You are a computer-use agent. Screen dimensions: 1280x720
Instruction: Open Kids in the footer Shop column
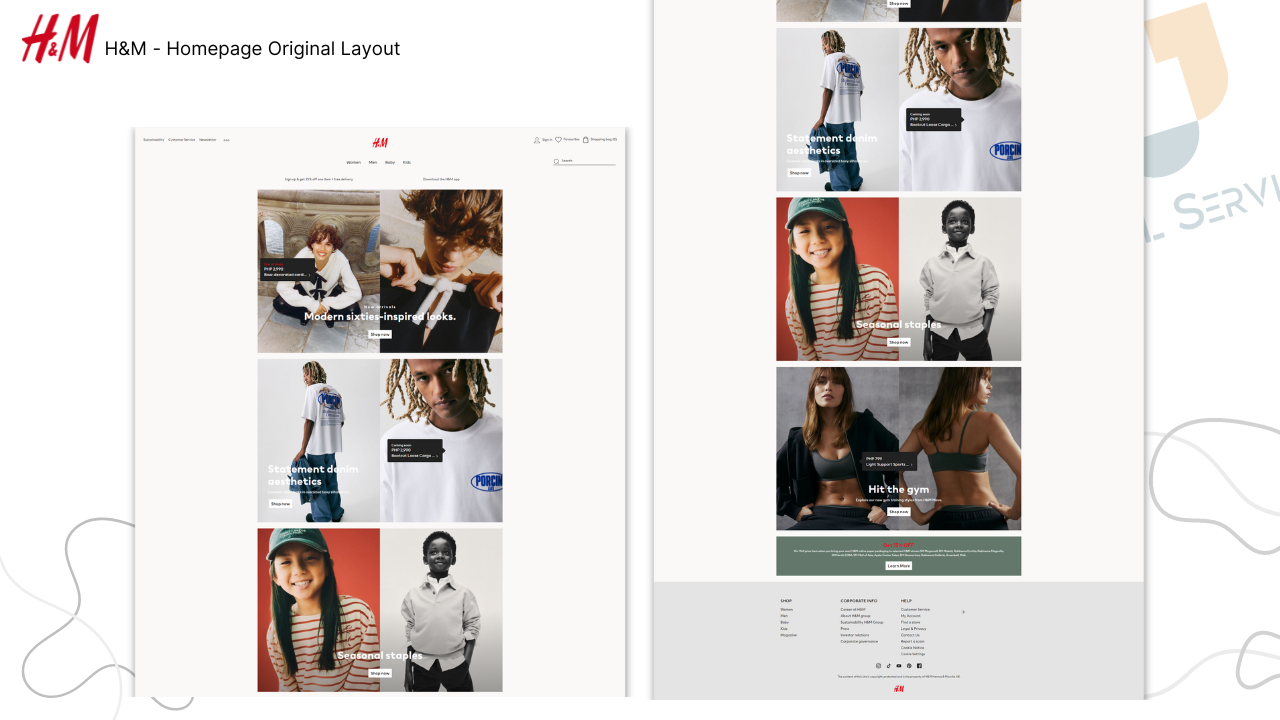point(784,629)
